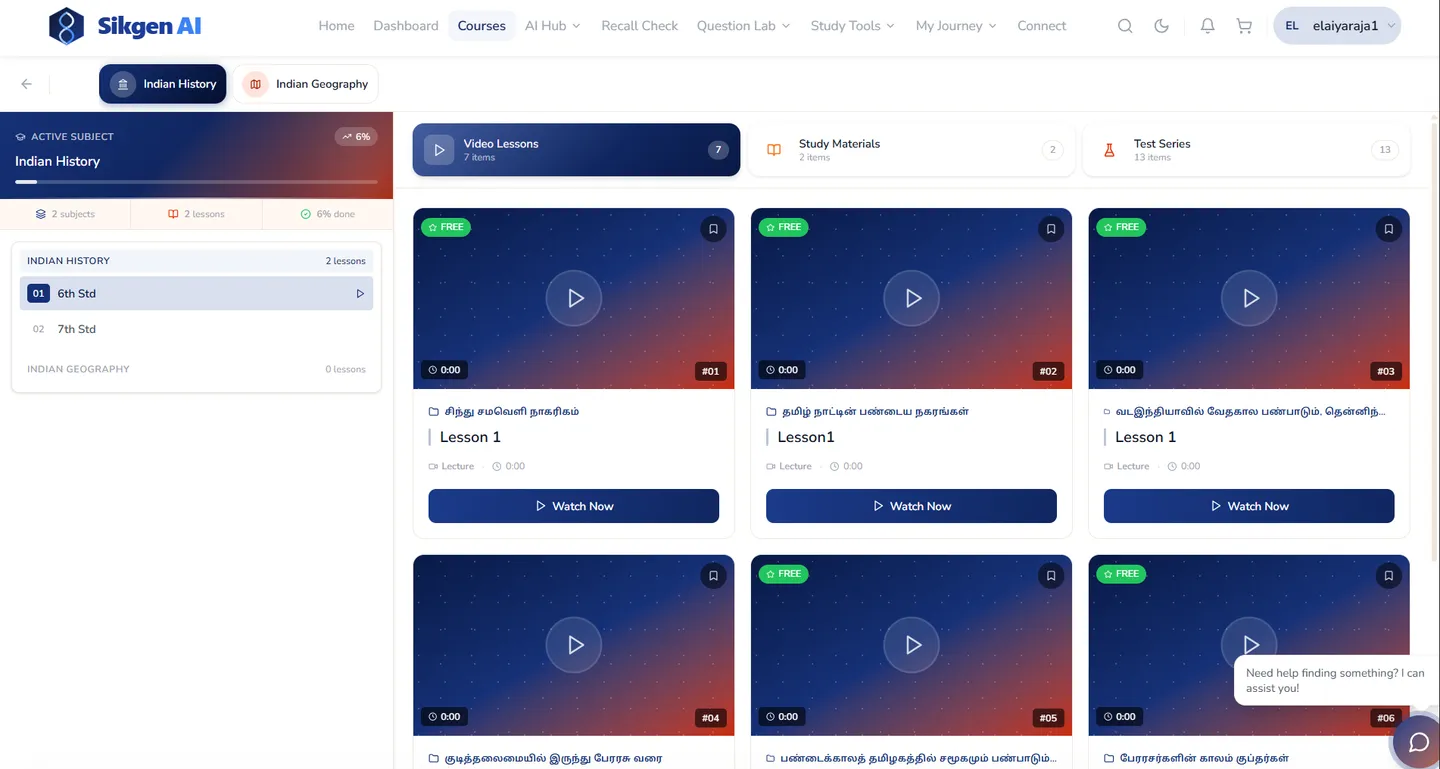Play video thumbnail #03

tap(1249, 298)
